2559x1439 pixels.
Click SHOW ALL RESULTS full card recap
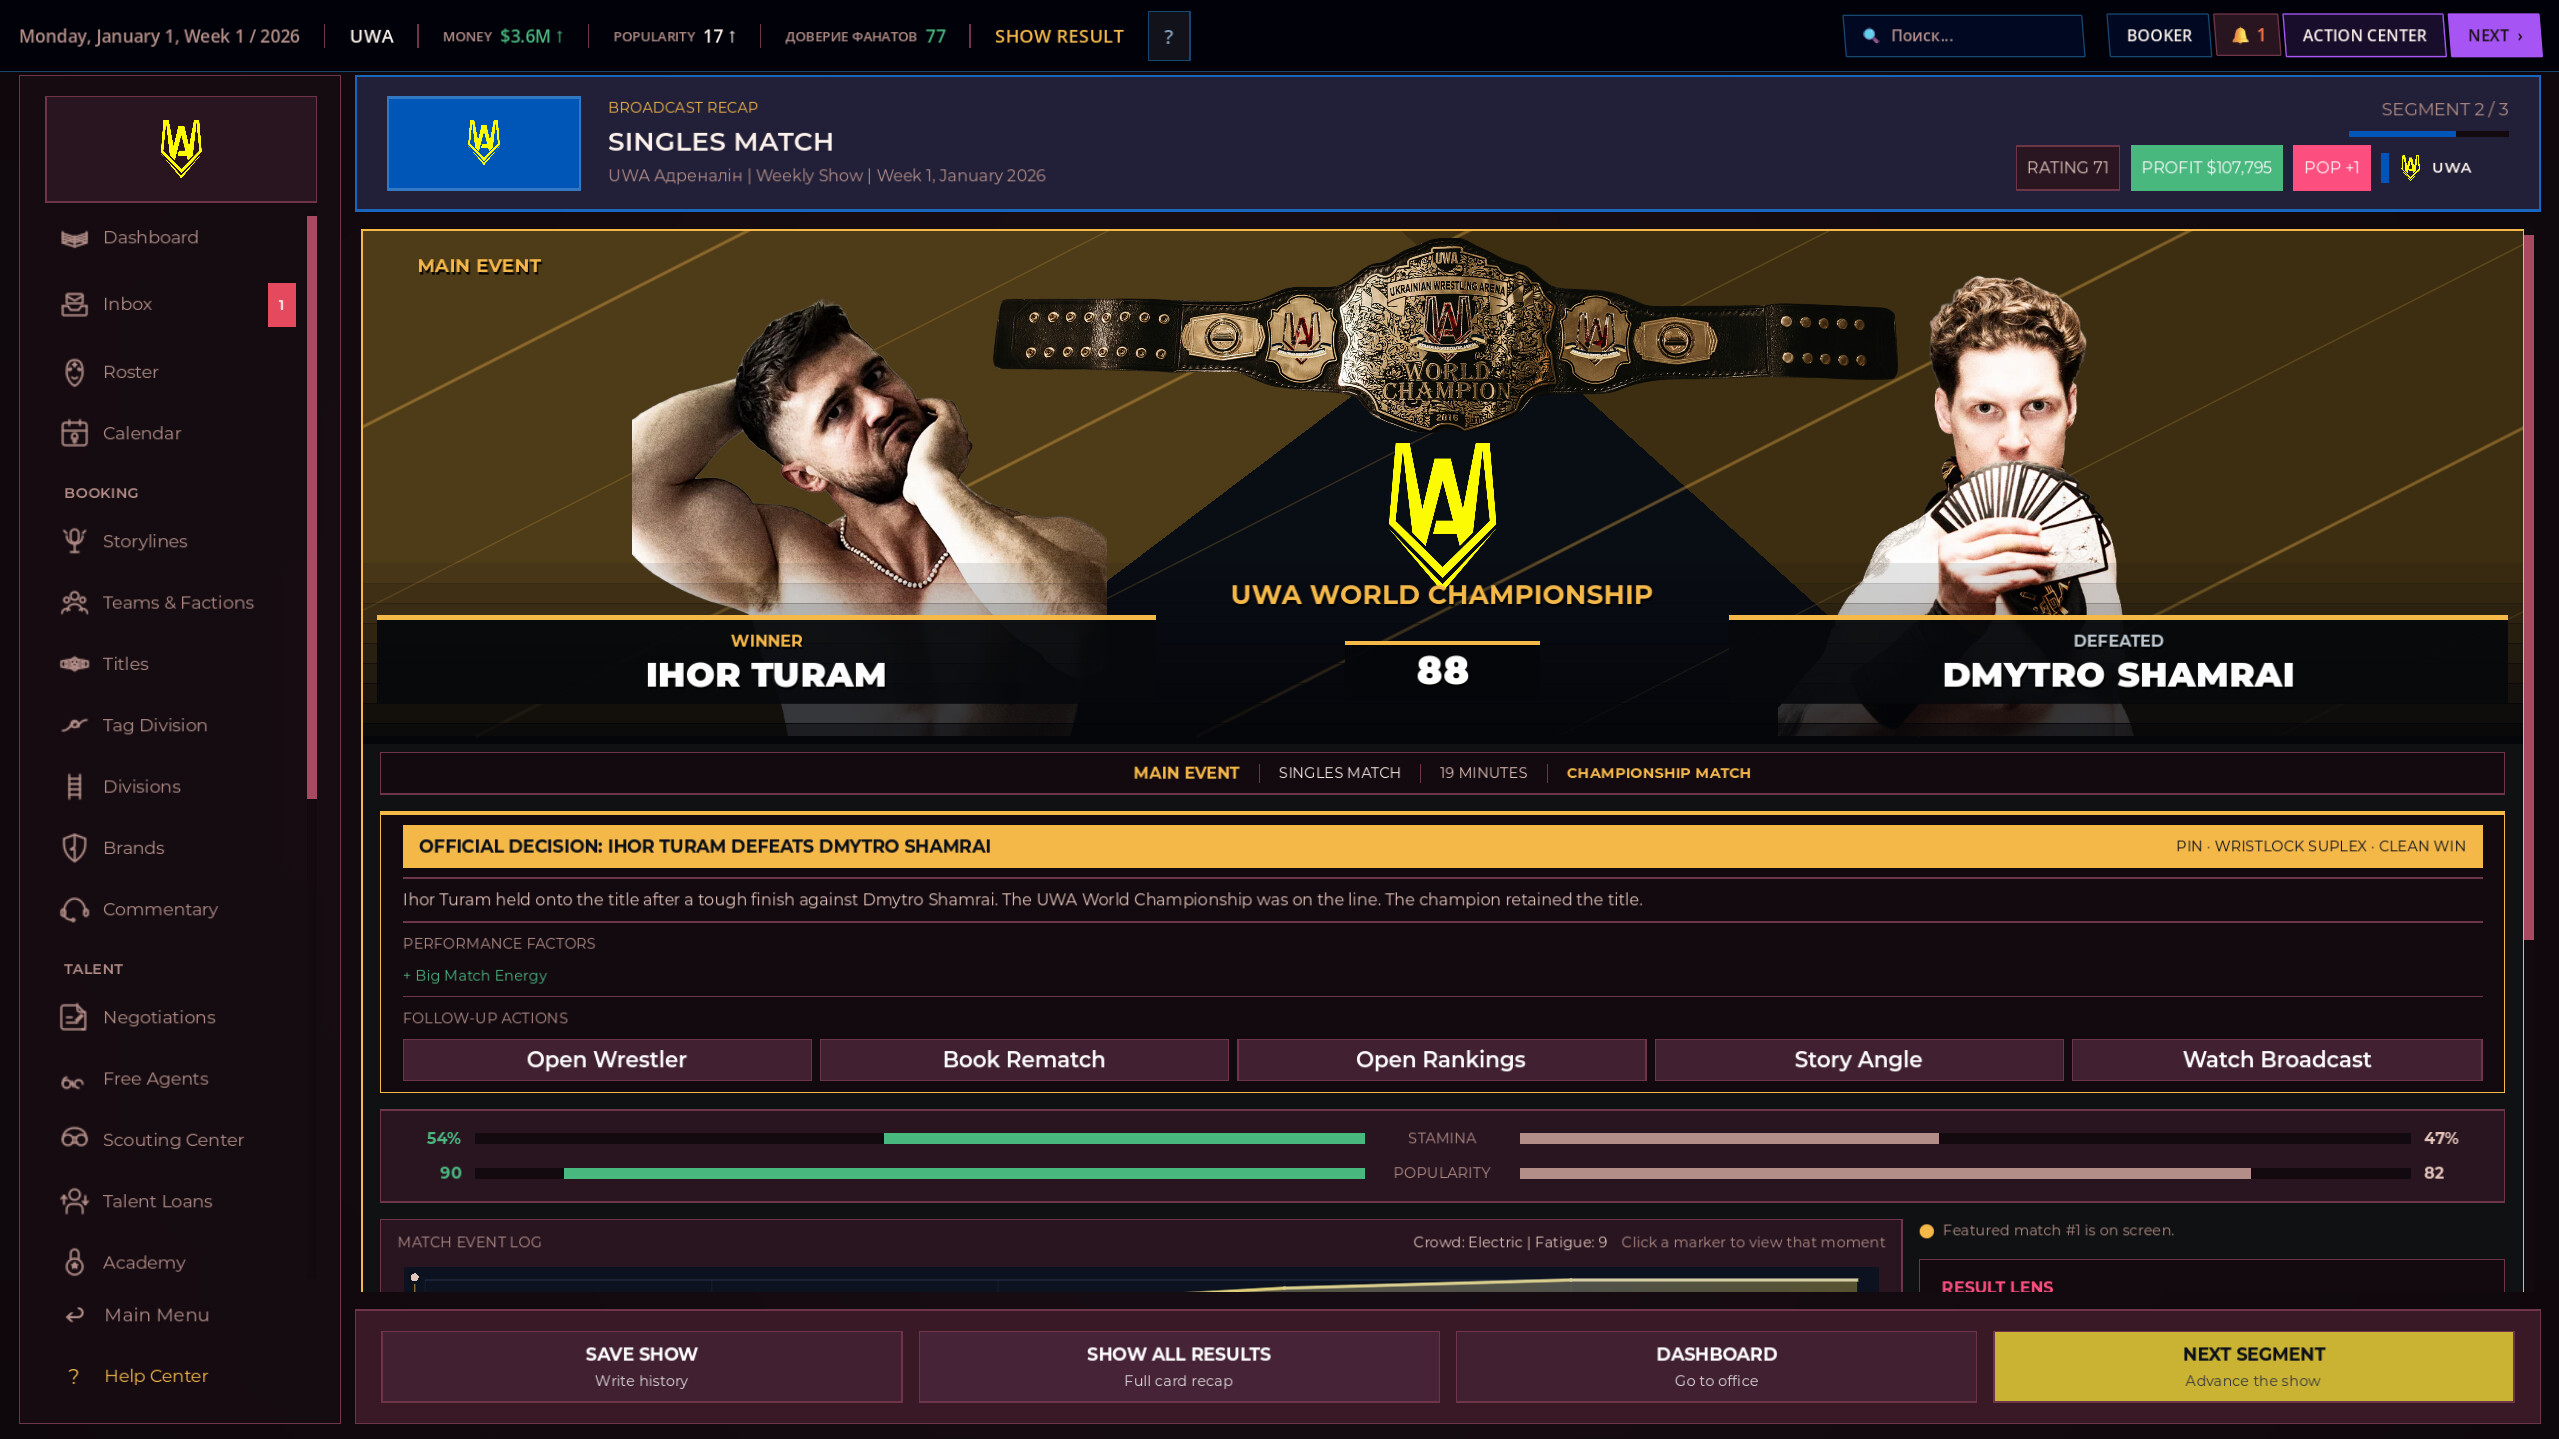1179,1366
